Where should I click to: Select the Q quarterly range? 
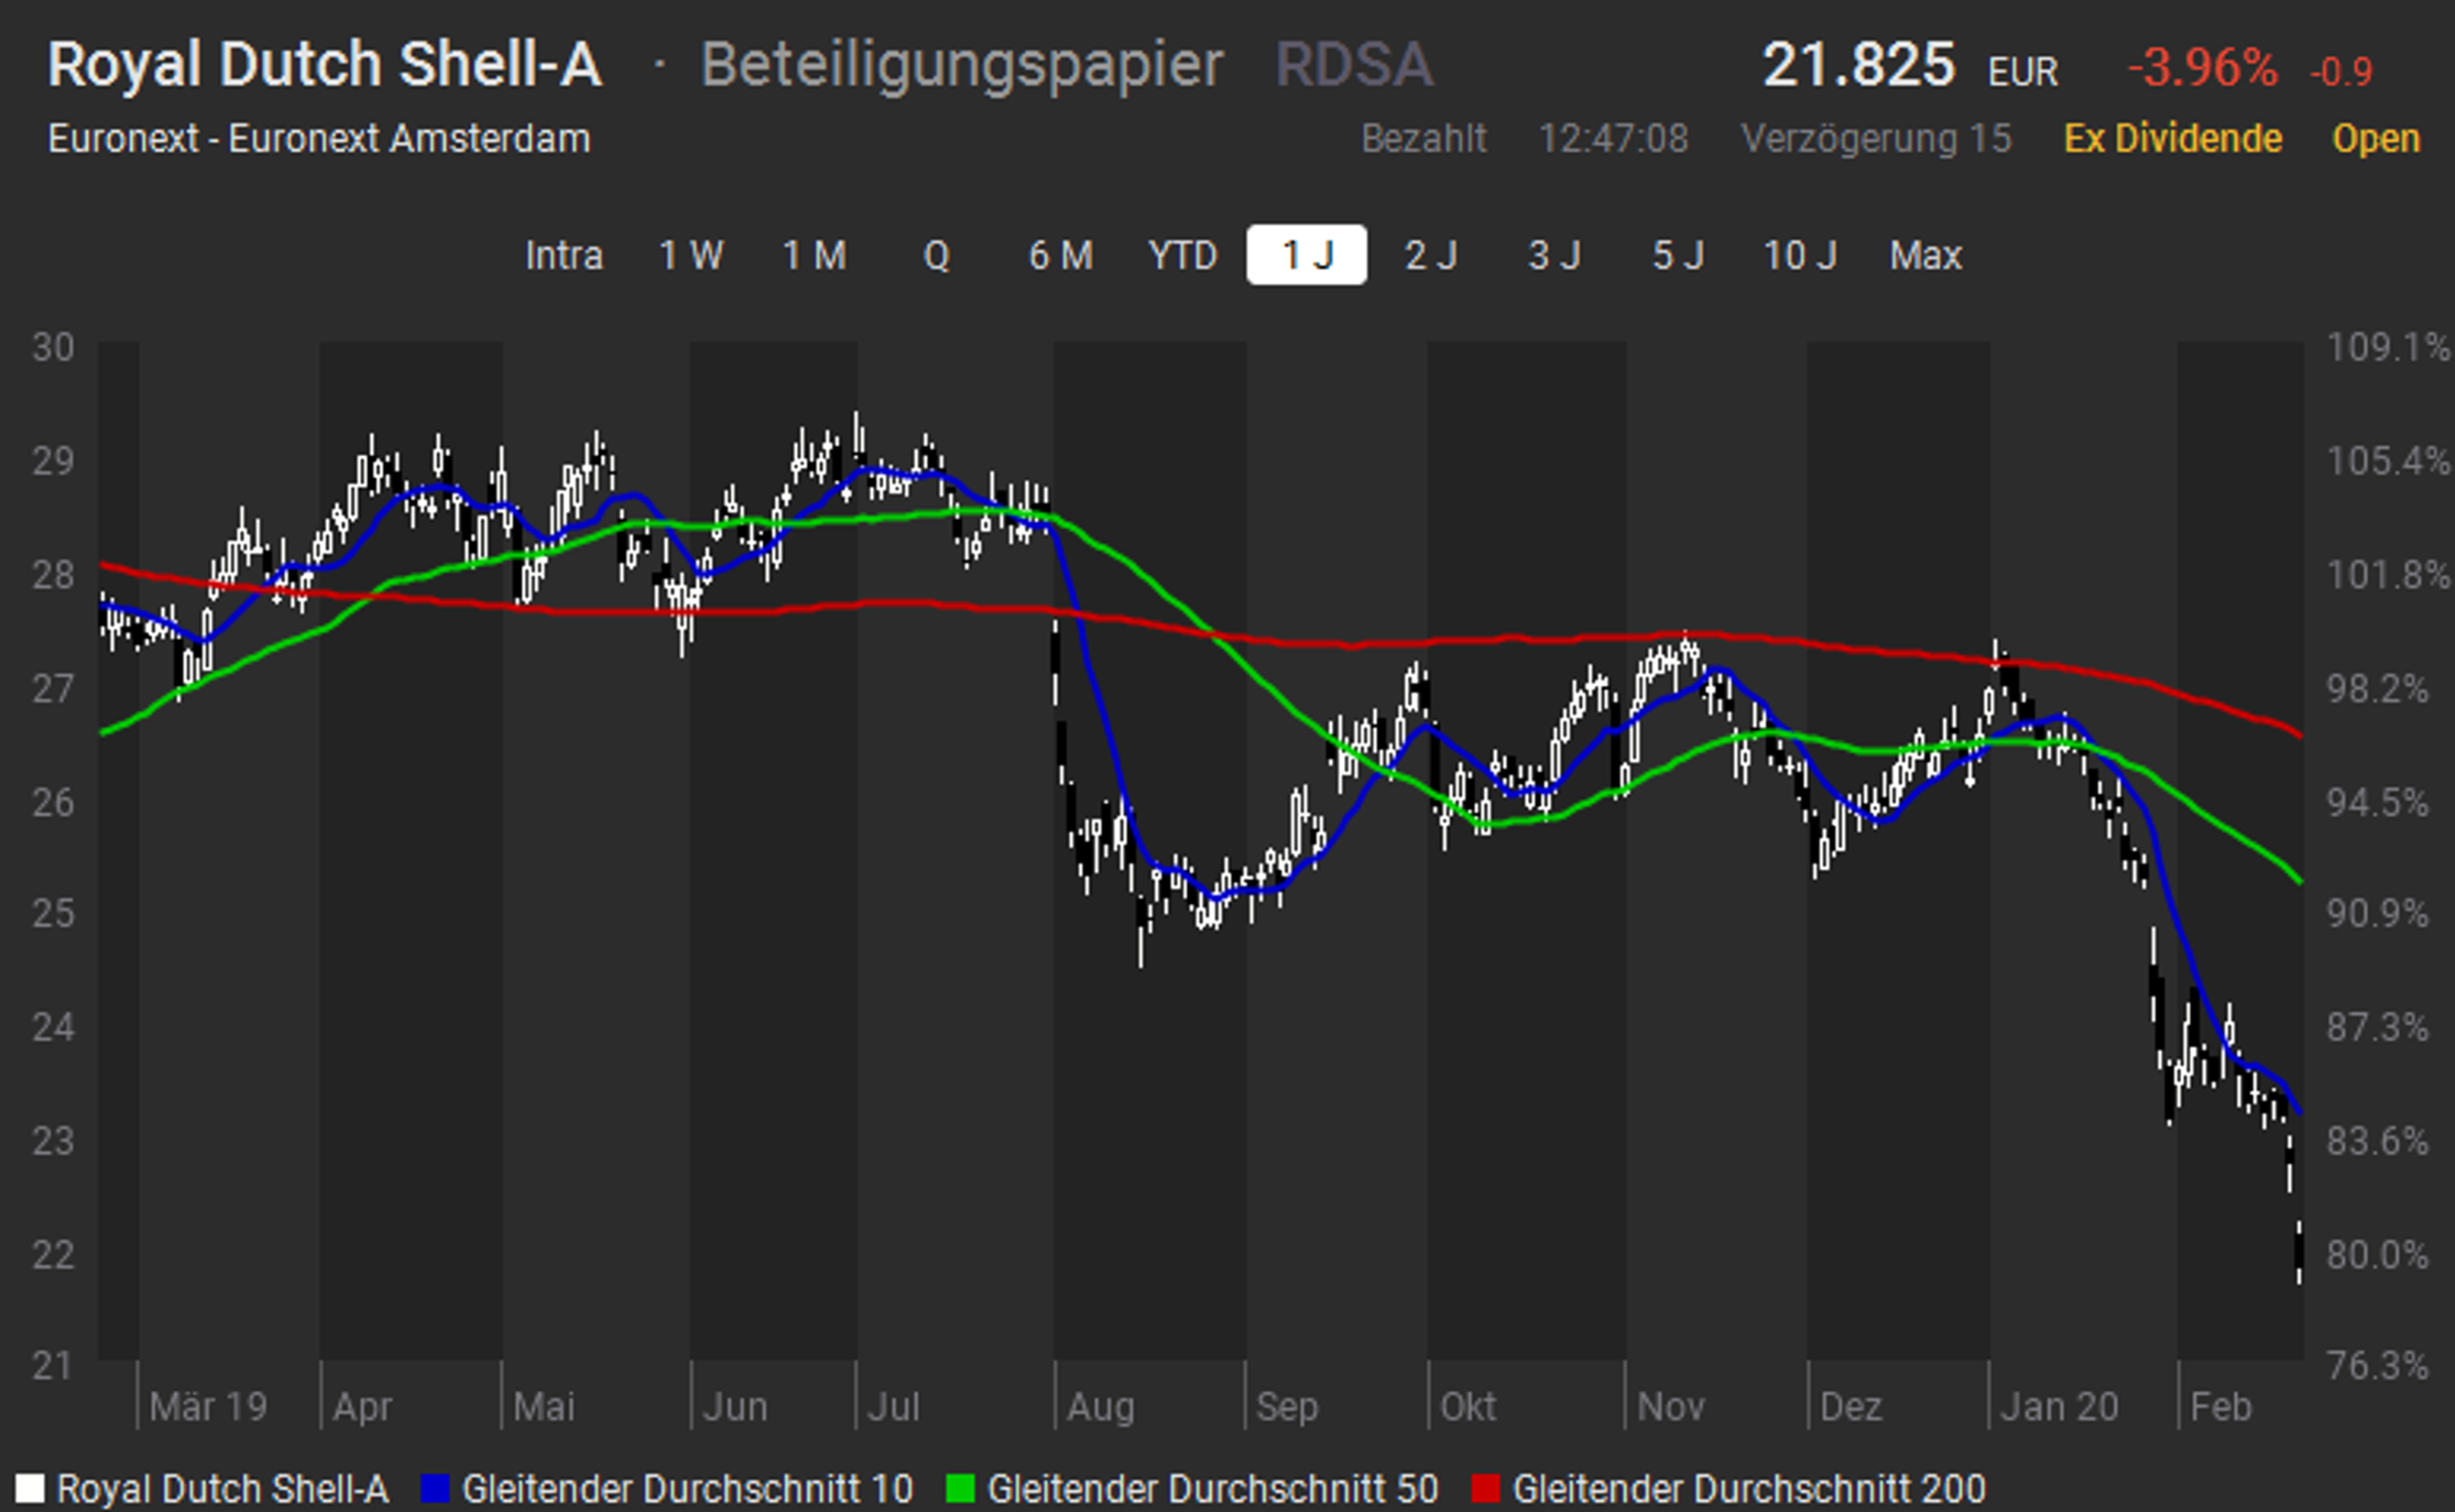pyautogui.click(x=936, y=256)
